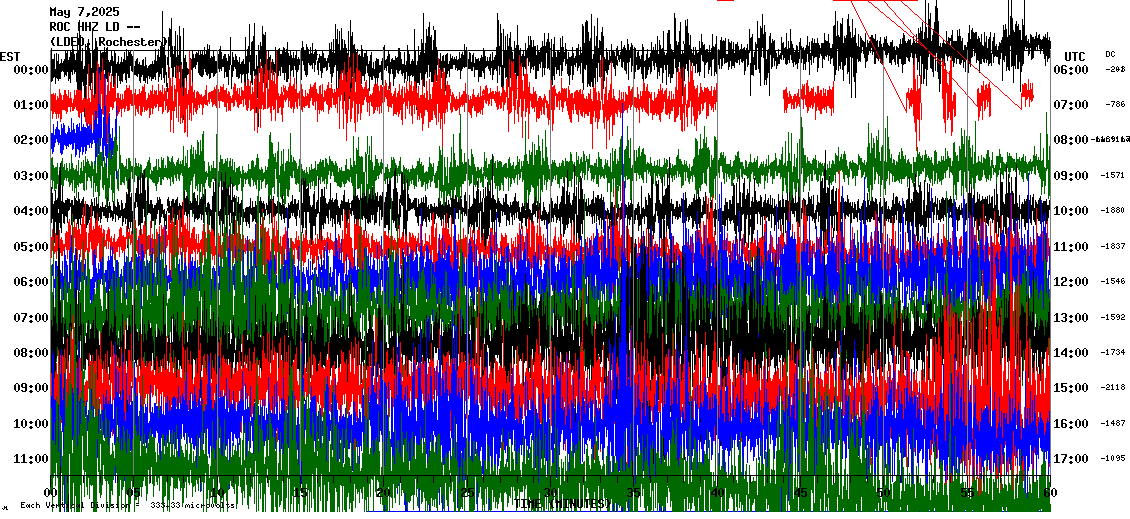The height and width of the screenshot is (519, 1130).
Task: Click the minute axis label "10"
Action: tap(218, 493)
